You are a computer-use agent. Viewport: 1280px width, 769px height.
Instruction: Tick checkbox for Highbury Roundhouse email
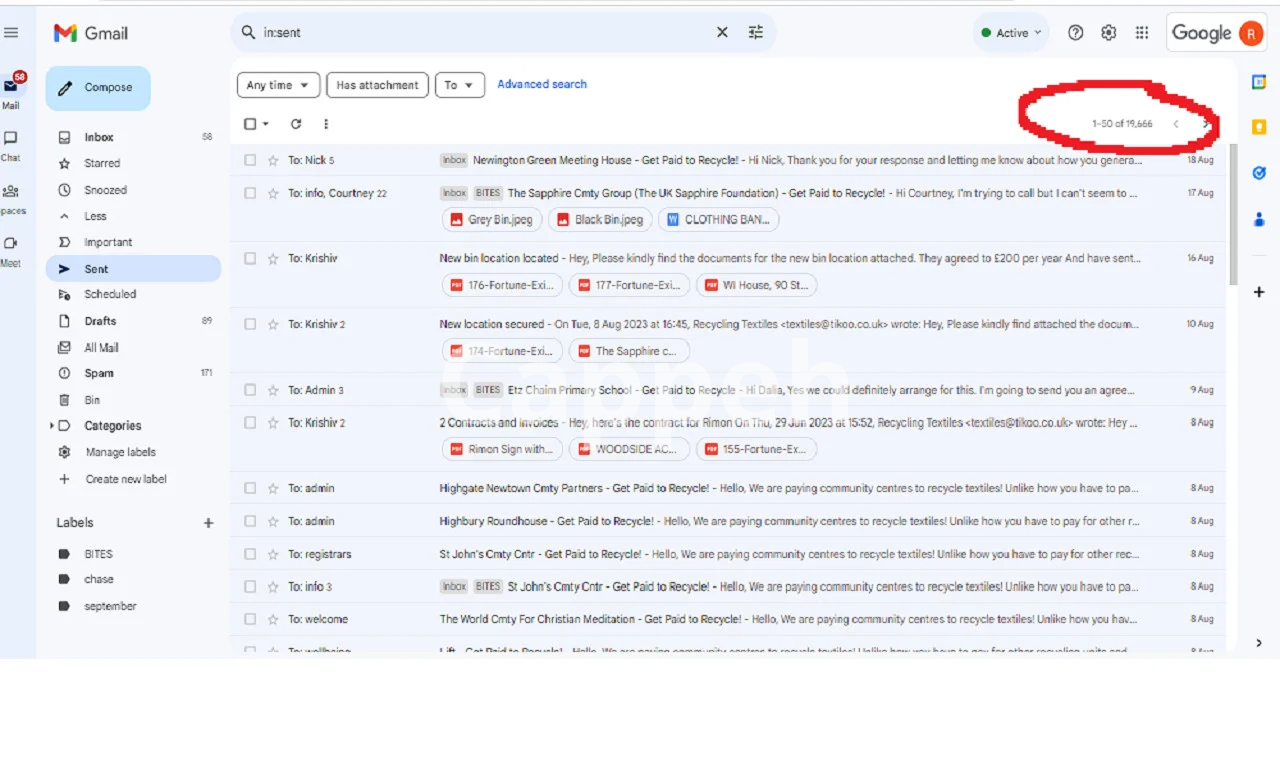[250, 521]
